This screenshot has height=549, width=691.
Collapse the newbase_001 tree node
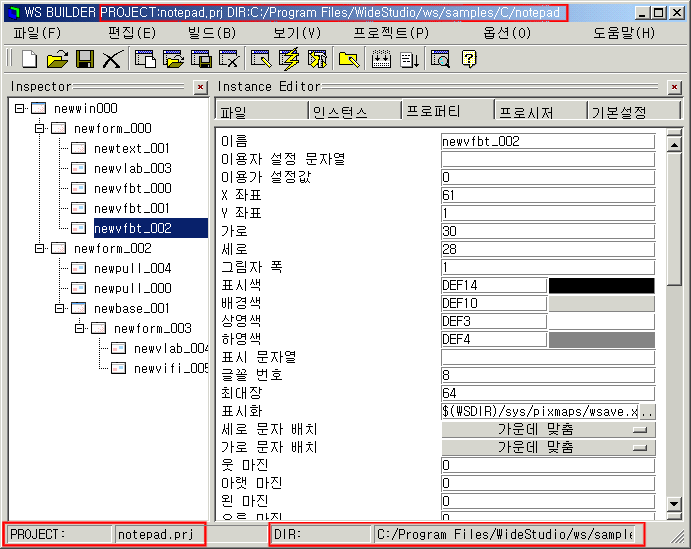(x=59, y=308)
